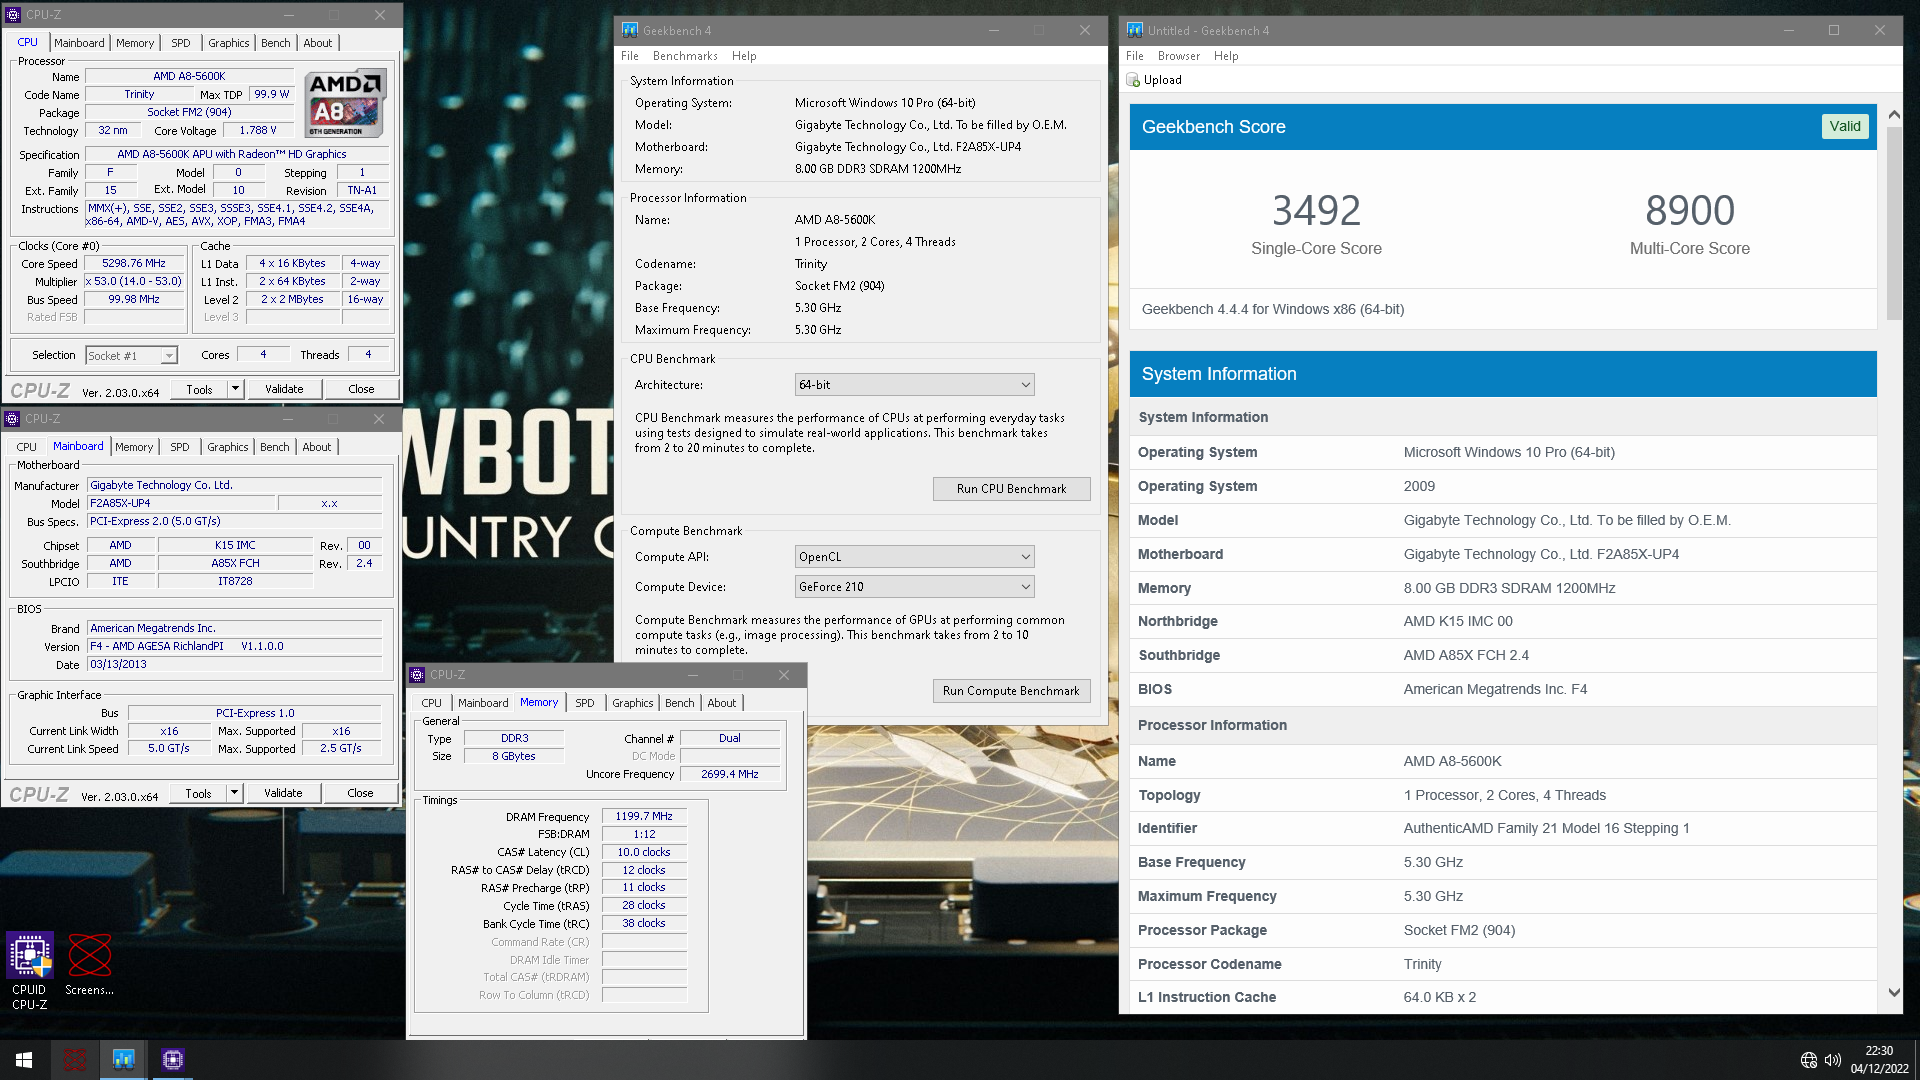Open Graphics tab in Memory CPU-Z window
The height and width of the screenshot is (1080, 1920).
click(632, 703)
